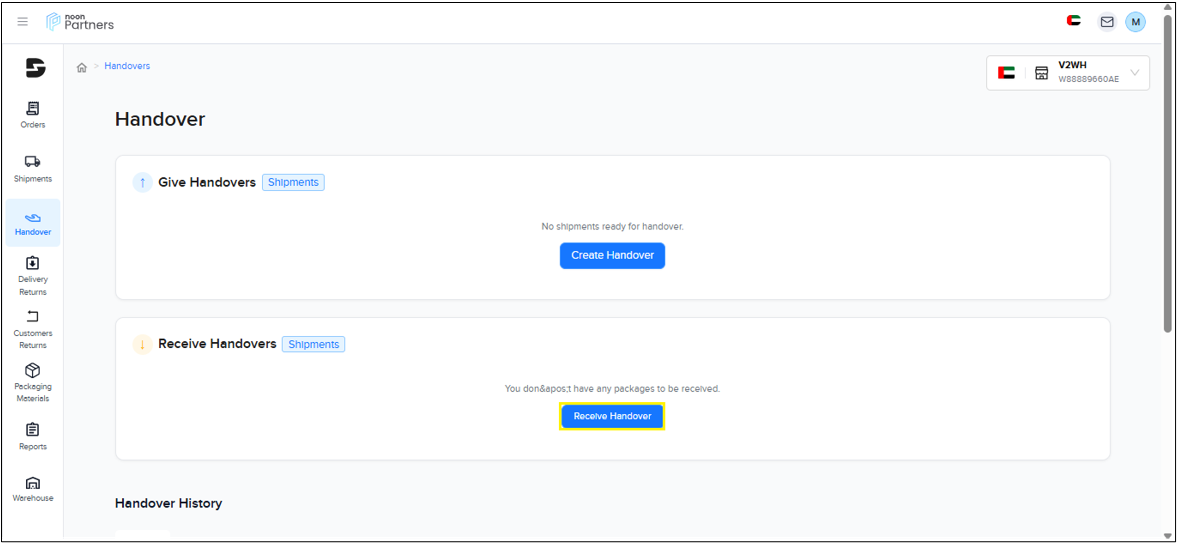
Task: Open the hamburger menu icon
Action: tap(23, 22)
